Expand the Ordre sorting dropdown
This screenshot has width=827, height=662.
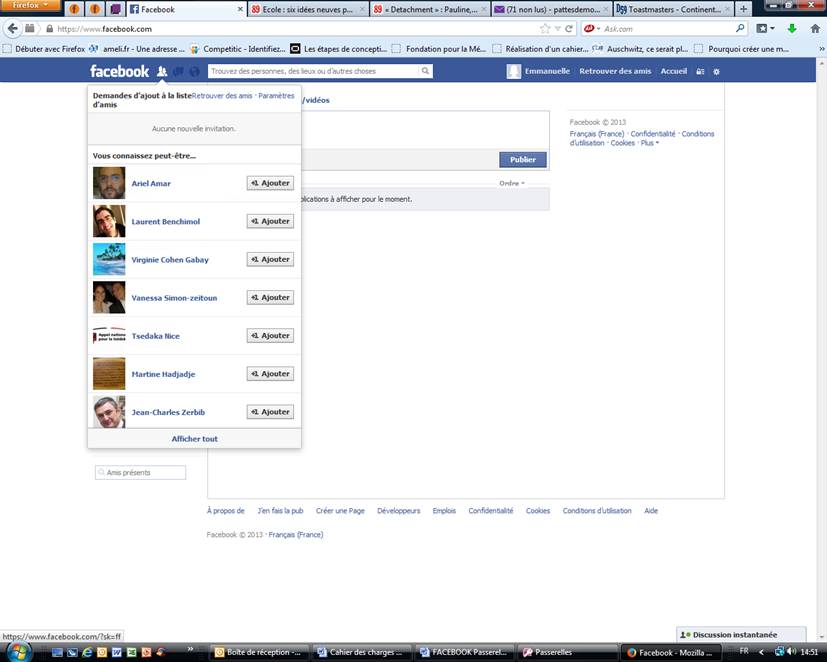coord(512,183)
